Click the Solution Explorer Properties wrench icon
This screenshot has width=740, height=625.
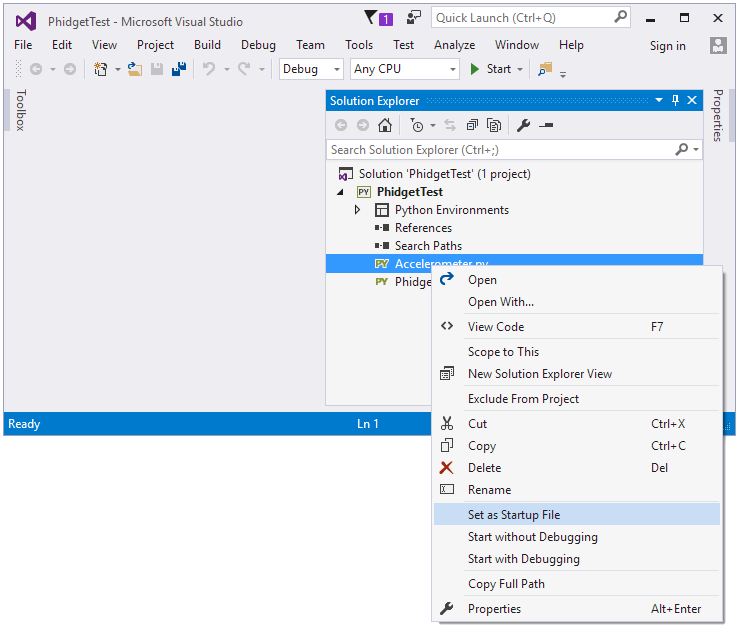coord(523,126)
